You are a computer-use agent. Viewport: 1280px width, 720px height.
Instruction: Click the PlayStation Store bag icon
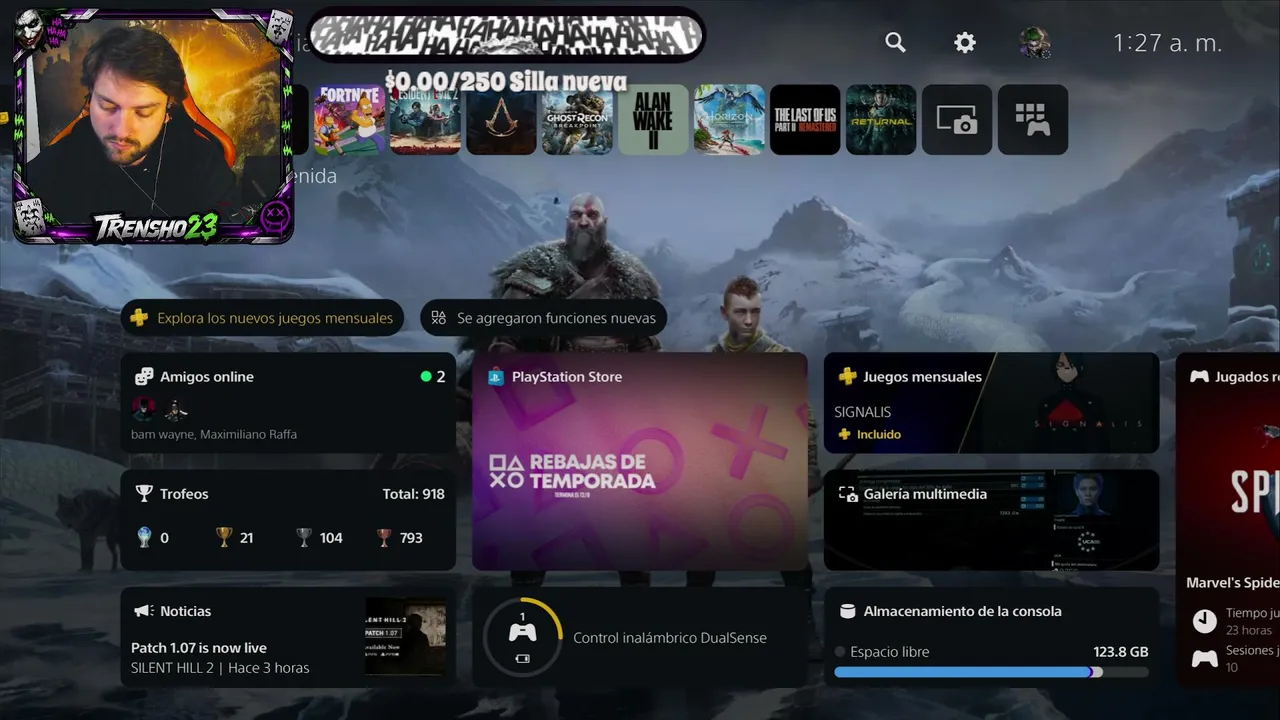pyautogui.click(x=496, y=377)
